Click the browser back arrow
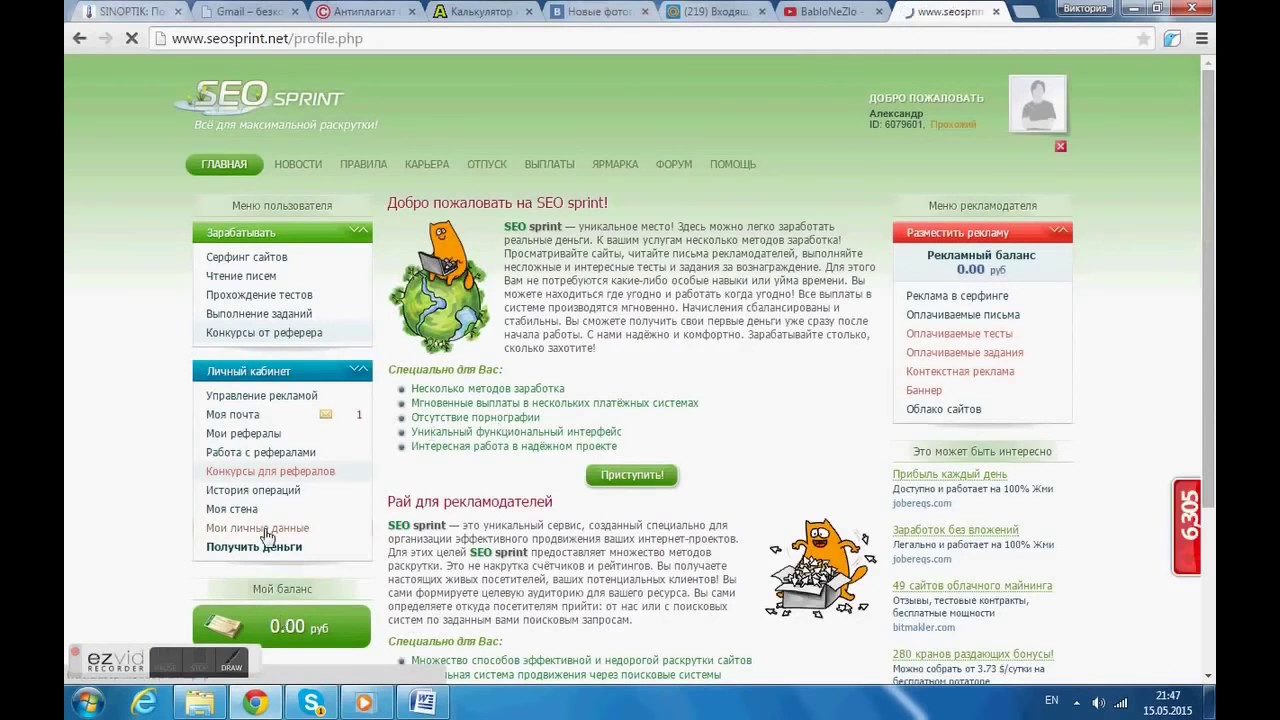Viewport: 1280px width, 720px height. tap(79, 38)
